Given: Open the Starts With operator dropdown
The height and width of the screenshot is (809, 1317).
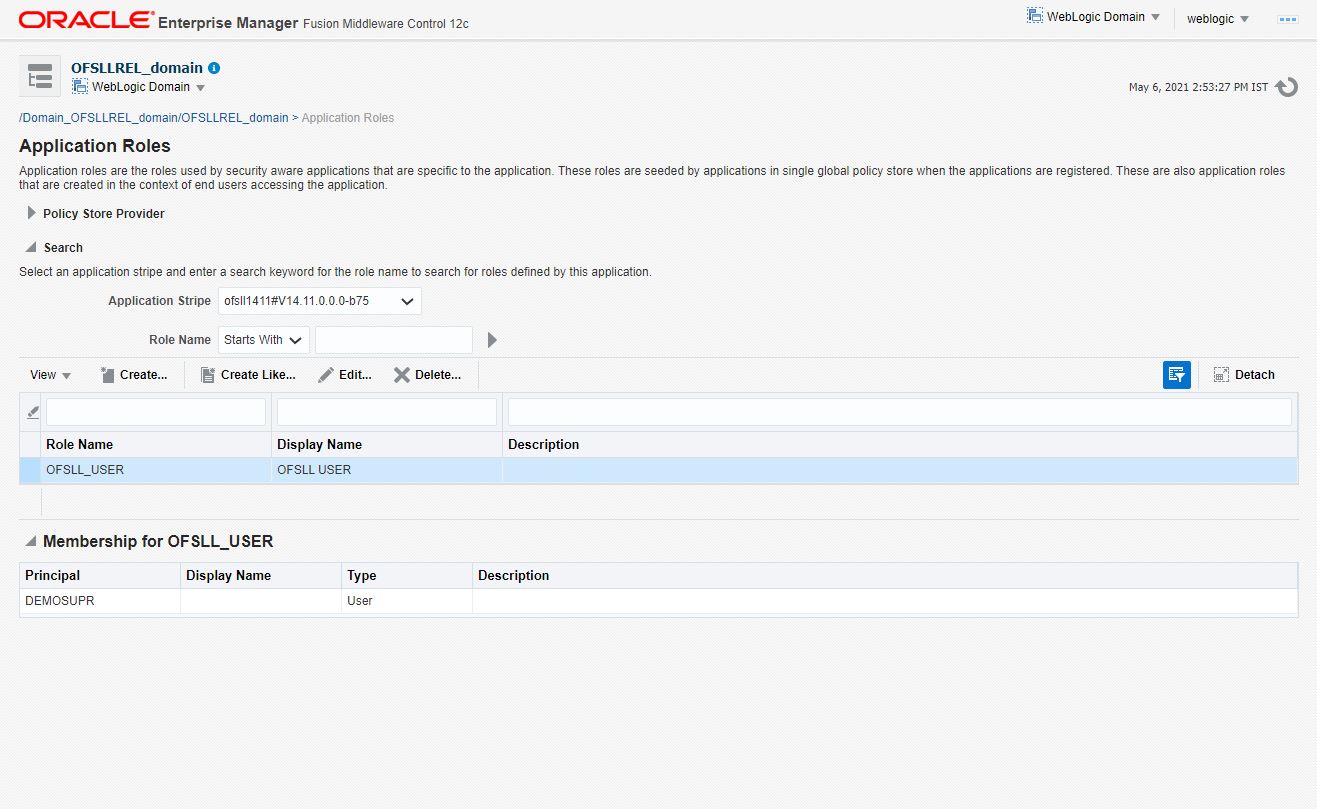Looking at the screenshot, I should [x=264, y=340].
